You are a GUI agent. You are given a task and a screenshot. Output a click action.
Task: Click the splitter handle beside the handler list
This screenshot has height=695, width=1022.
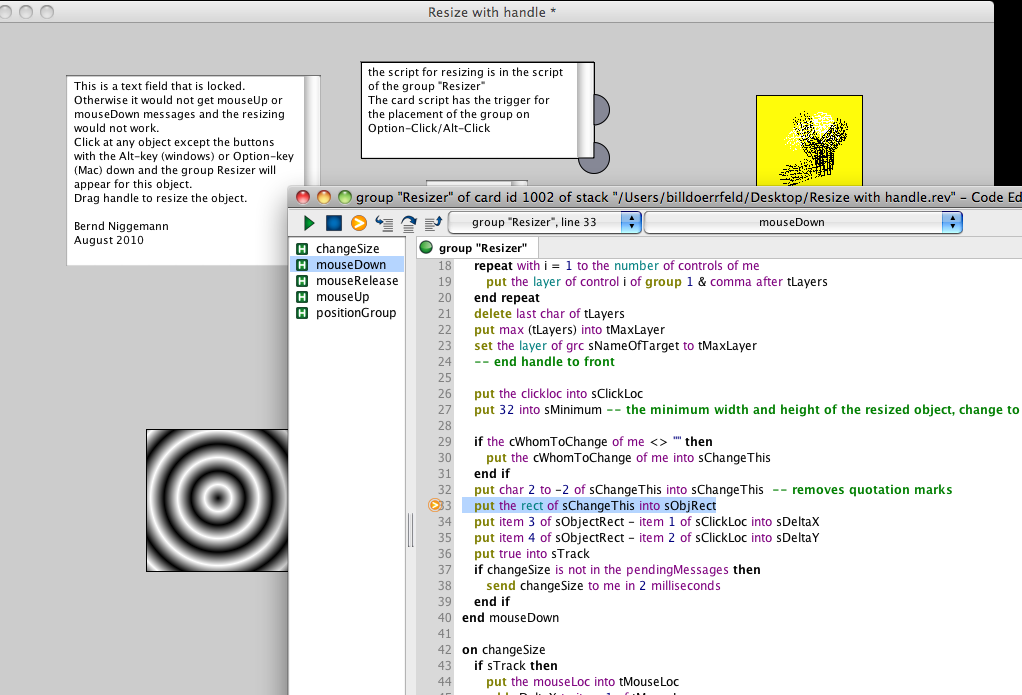click(x=410, y=530)
